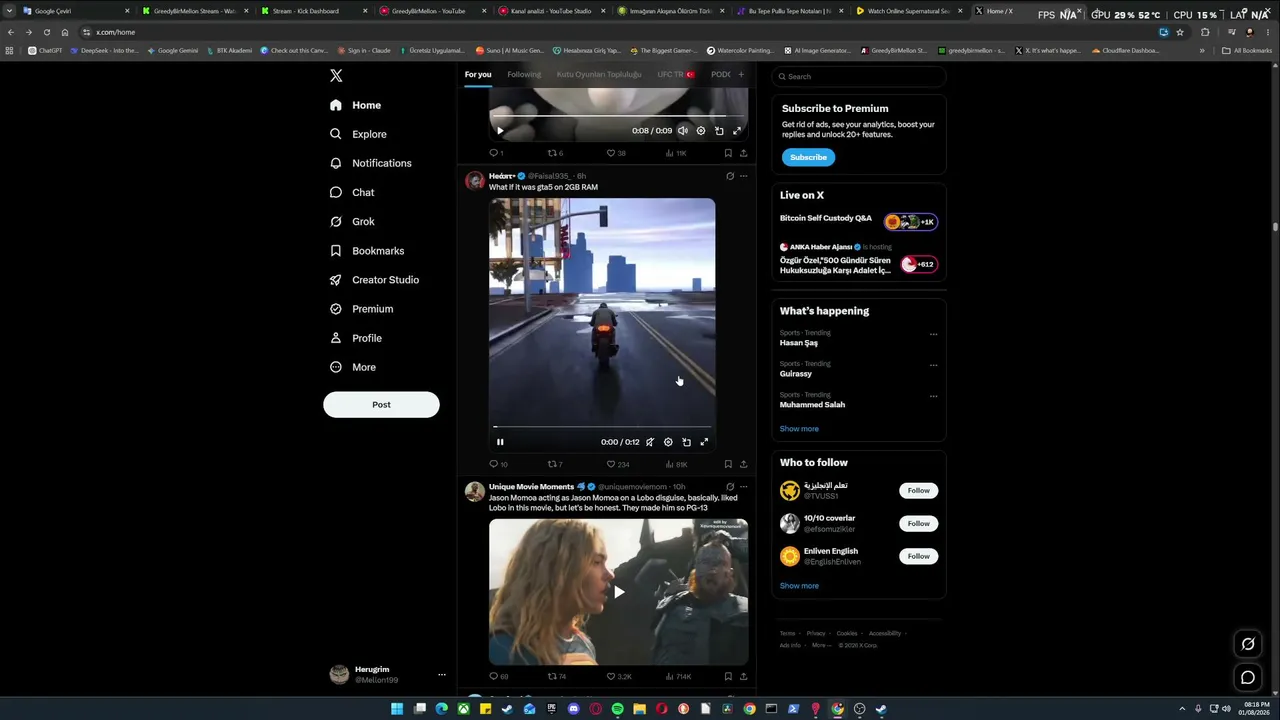Click the X logo above Home
The width and height of the screenshot is (1280, 720).
coord(336,76)
